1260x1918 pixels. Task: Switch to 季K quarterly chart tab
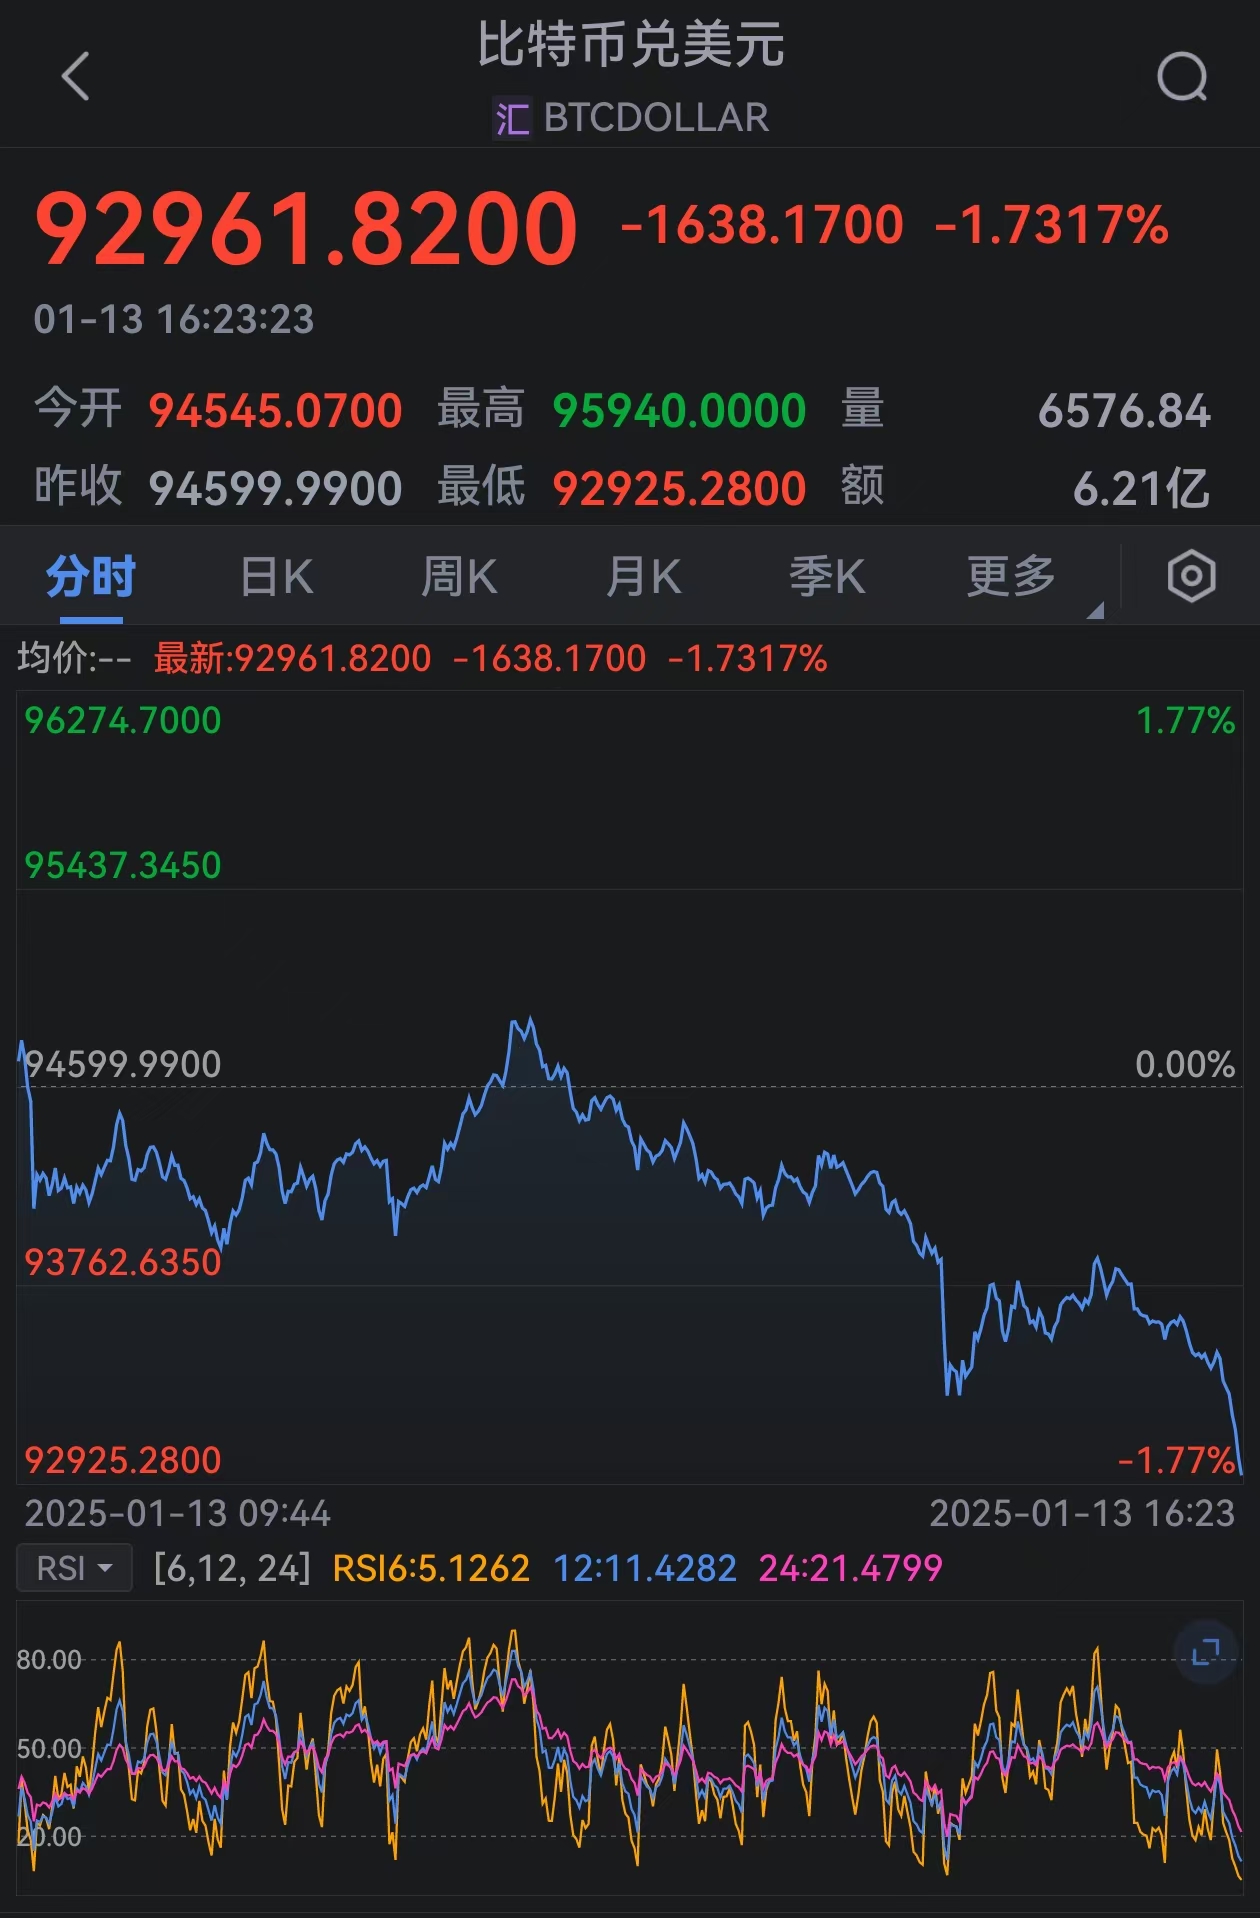827,577
